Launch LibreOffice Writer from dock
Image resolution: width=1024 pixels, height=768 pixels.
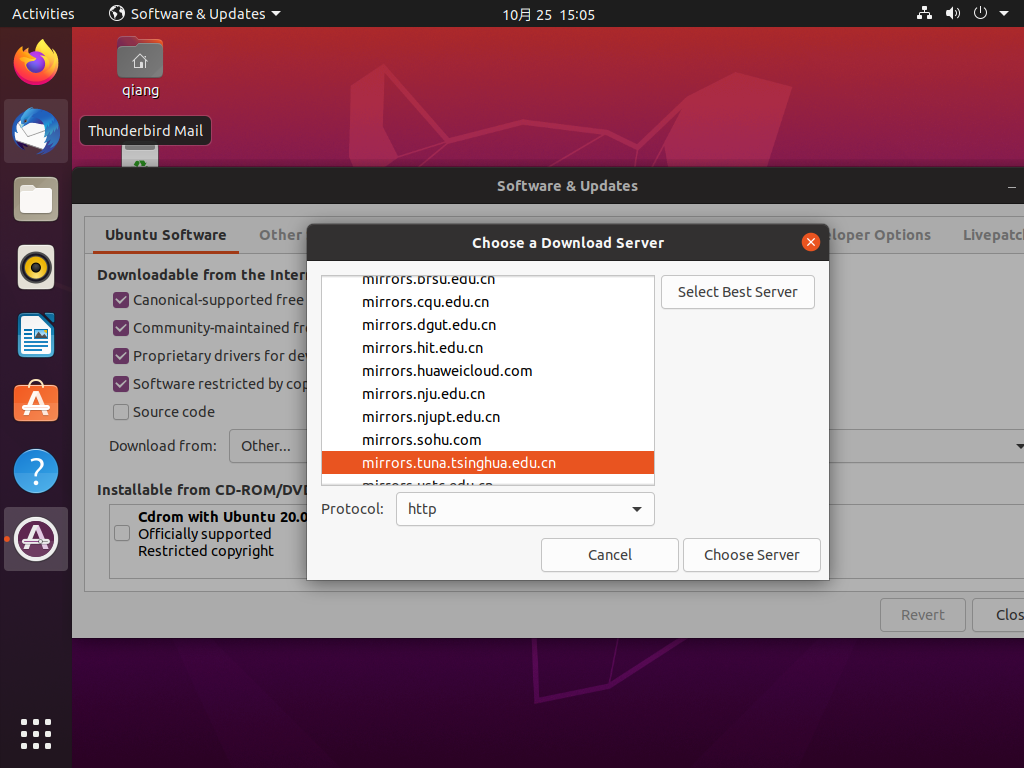click(36, 335)
